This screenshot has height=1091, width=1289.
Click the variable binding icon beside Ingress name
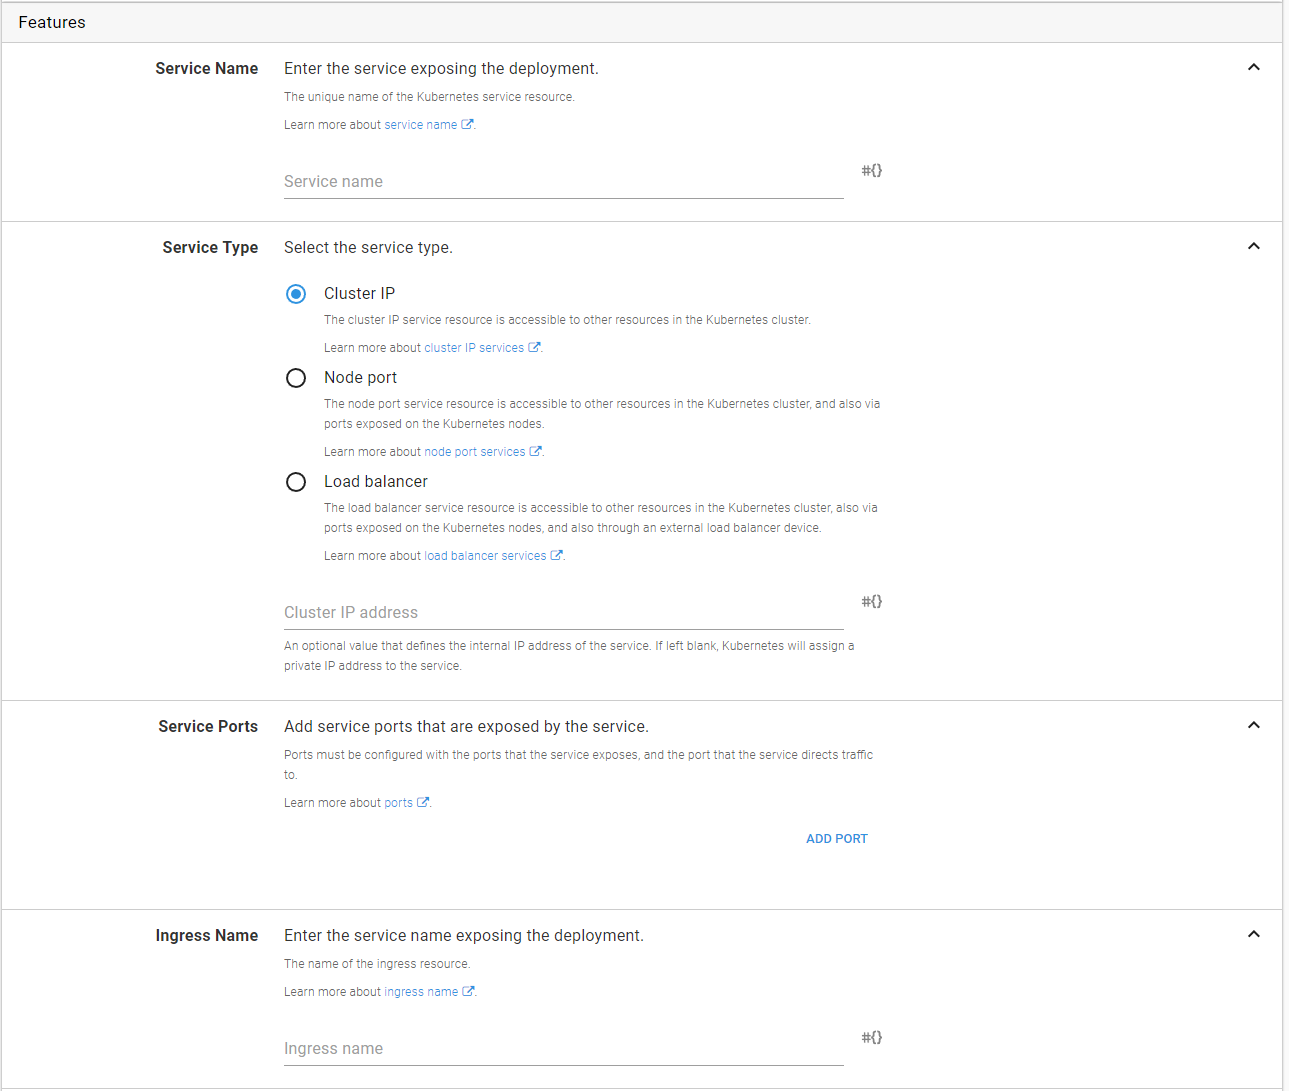[x=871, y=1038]
